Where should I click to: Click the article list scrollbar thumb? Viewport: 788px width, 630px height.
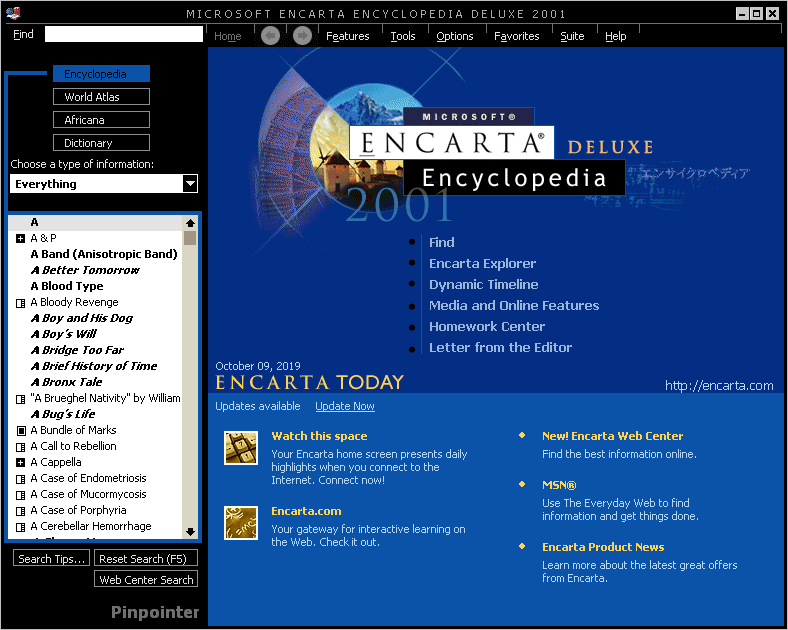point(190,238)
